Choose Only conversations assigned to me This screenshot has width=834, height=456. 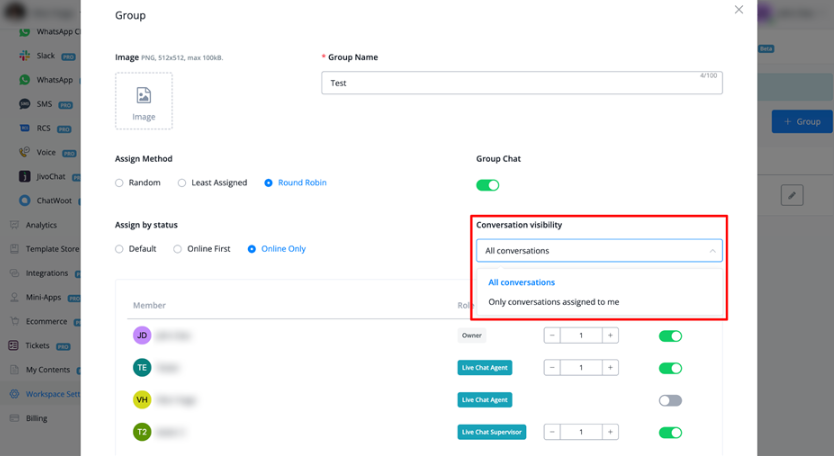pyautogui.click(x=553, y=302)
